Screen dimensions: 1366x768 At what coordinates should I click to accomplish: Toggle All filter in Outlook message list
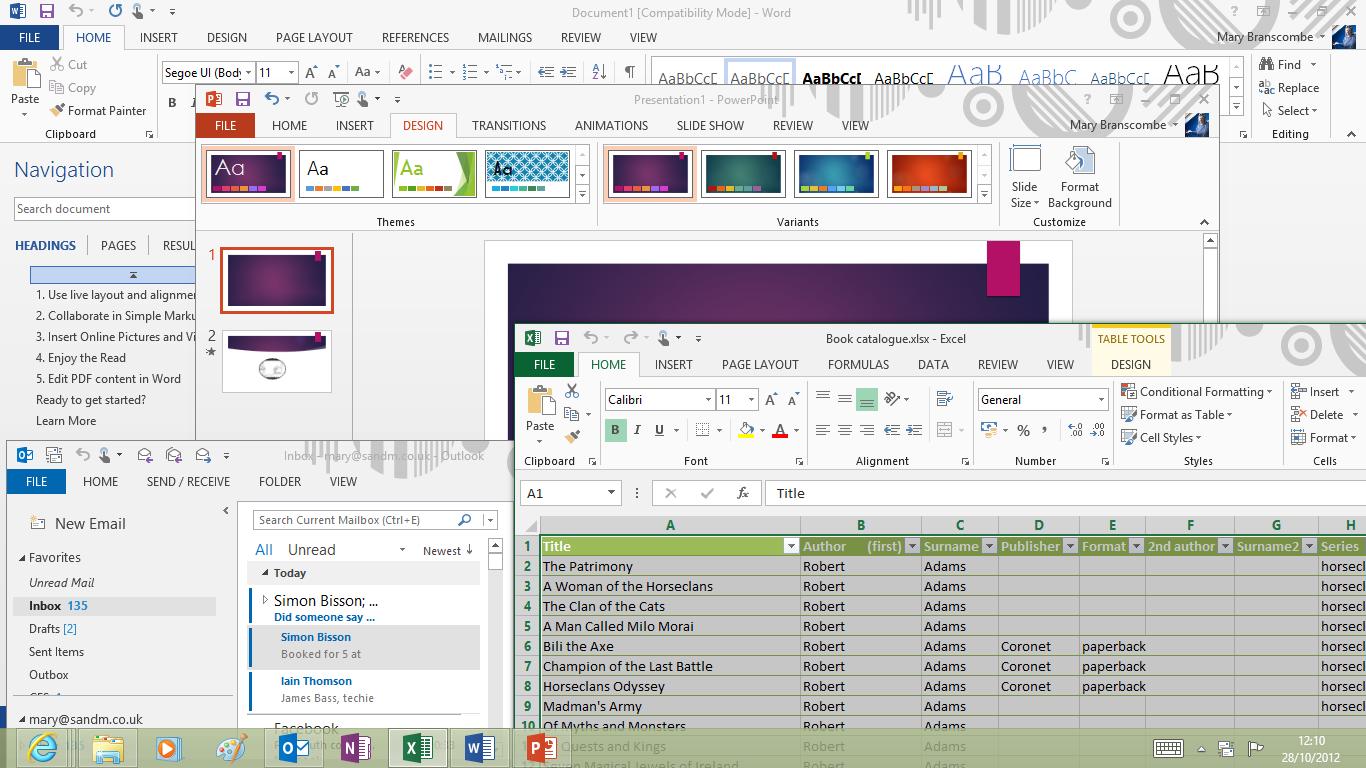(x=264, y=549)
